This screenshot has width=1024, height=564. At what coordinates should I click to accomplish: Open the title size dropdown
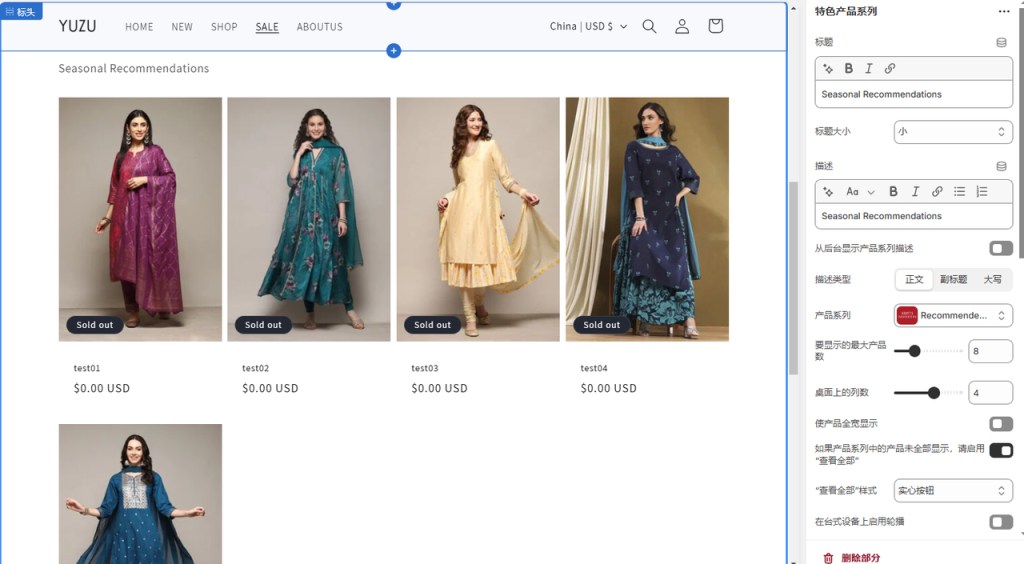coord(953,132)
